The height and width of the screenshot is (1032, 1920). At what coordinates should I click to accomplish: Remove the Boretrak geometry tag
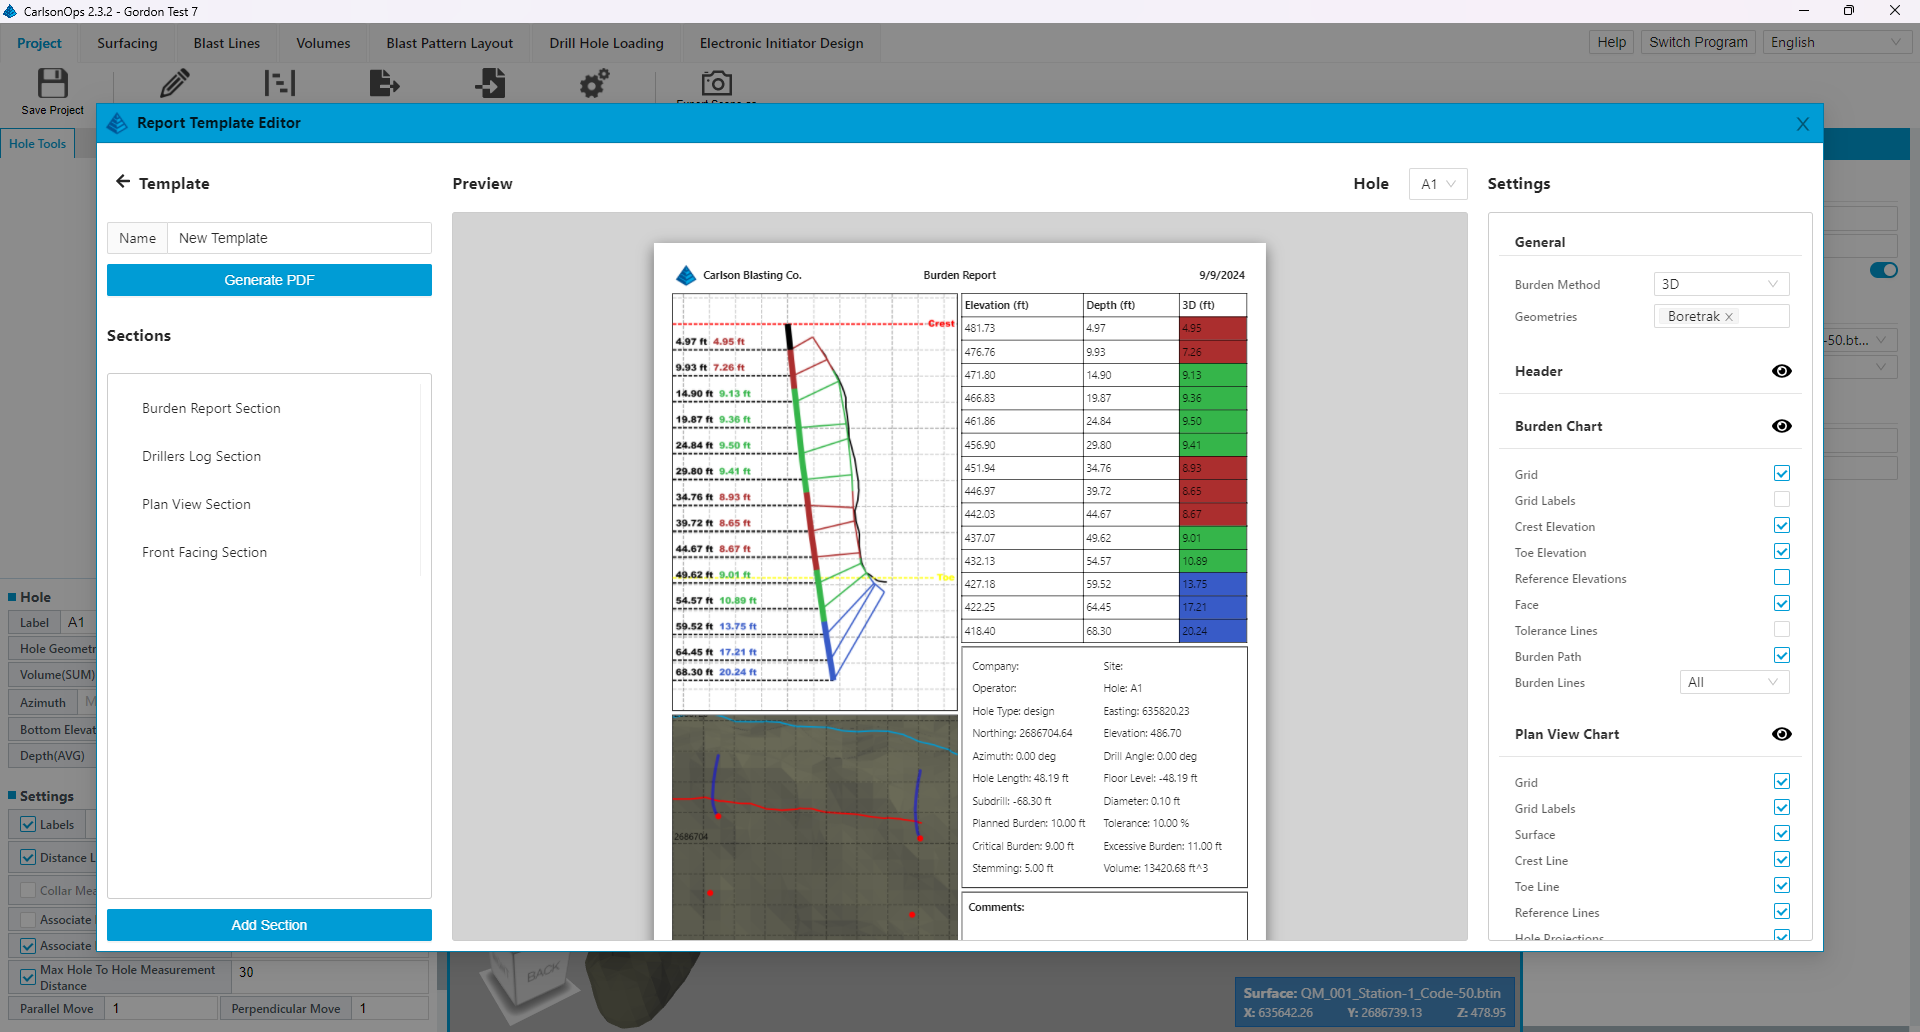tap(1729, 317)
